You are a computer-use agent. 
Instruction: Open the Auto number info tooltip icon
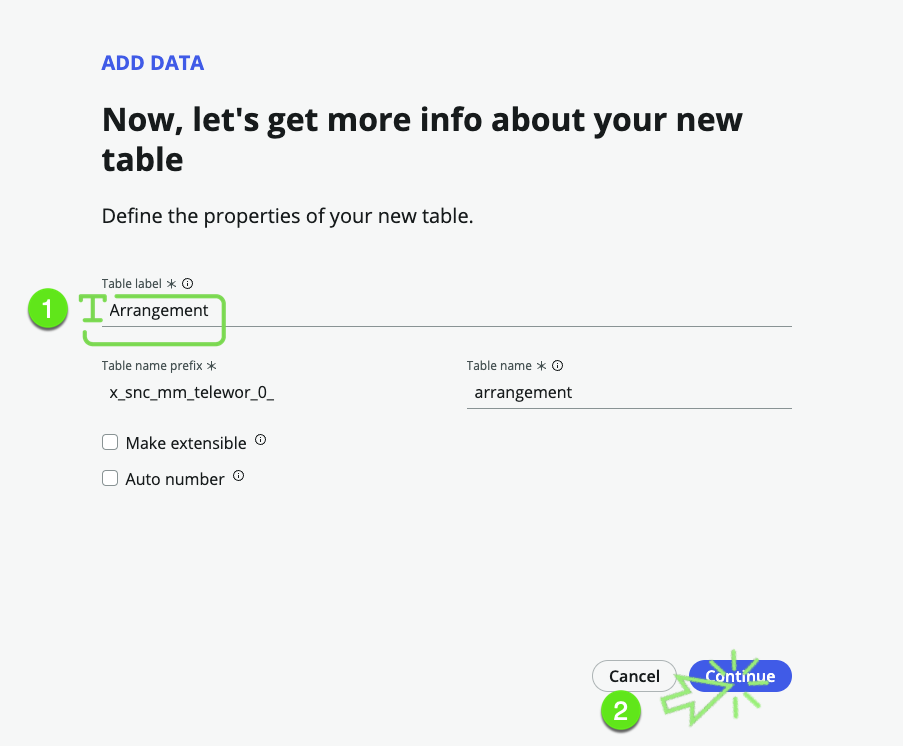[239, 476]
